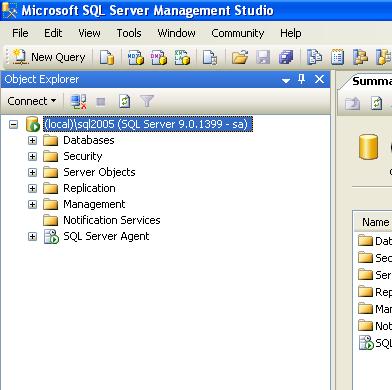The height and width of the screenshot is (390, 392).
Task: Select the (local)\sql2005 server node
Action: tap(148, 124)
